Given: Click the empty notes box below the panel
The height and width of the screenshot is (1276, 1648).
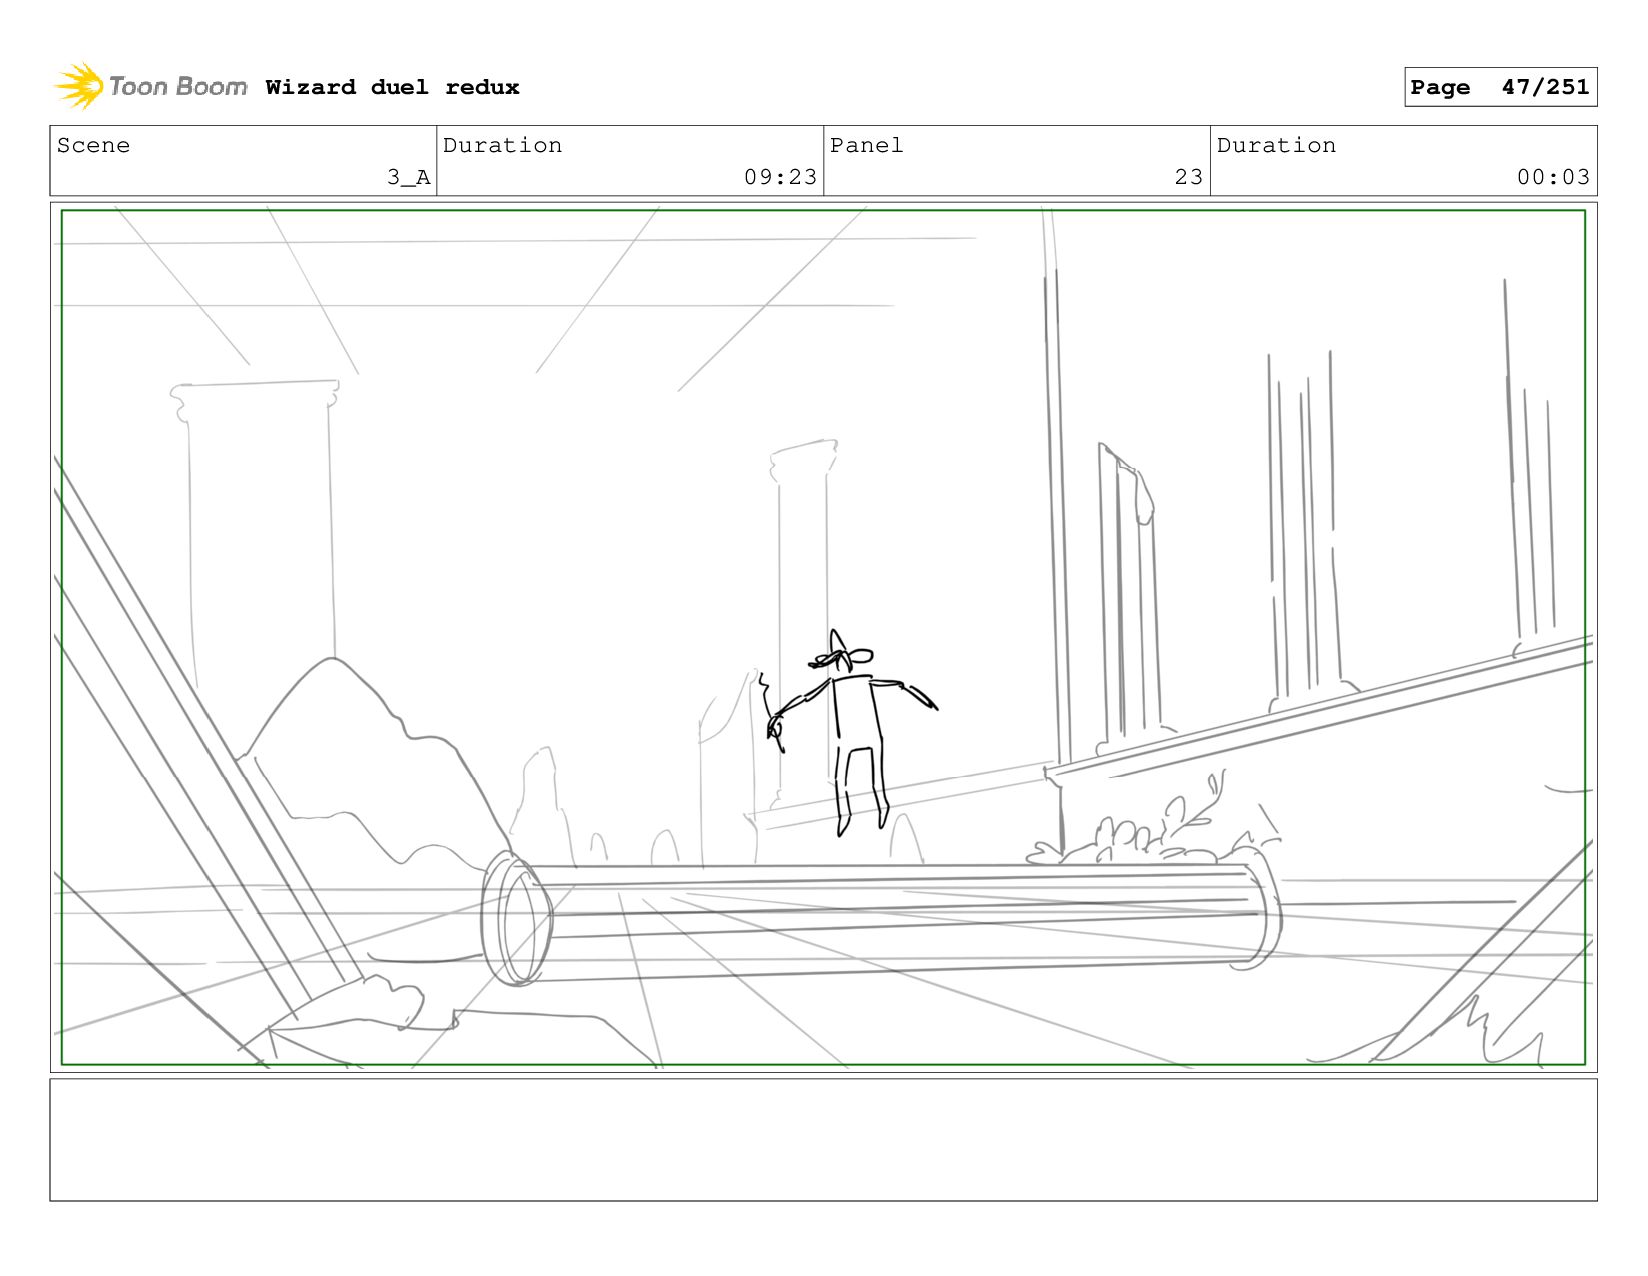Looking at the screenshot, I should [x=823, y=1140].
